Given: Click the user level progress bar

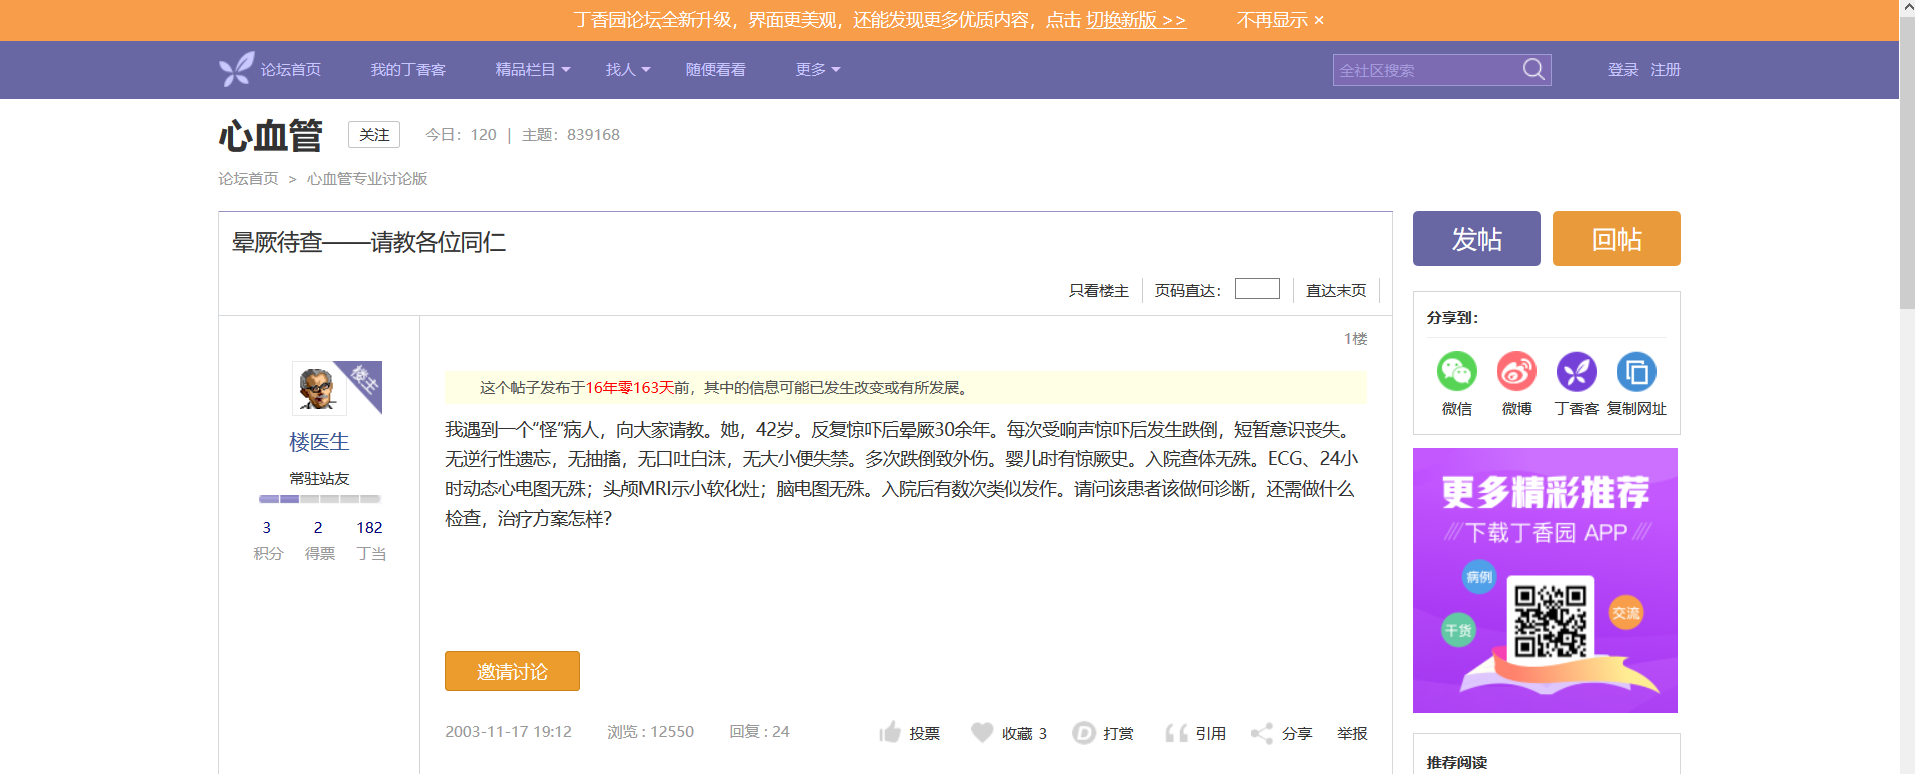Looking at the screenshot, I should tap(319, 498).
